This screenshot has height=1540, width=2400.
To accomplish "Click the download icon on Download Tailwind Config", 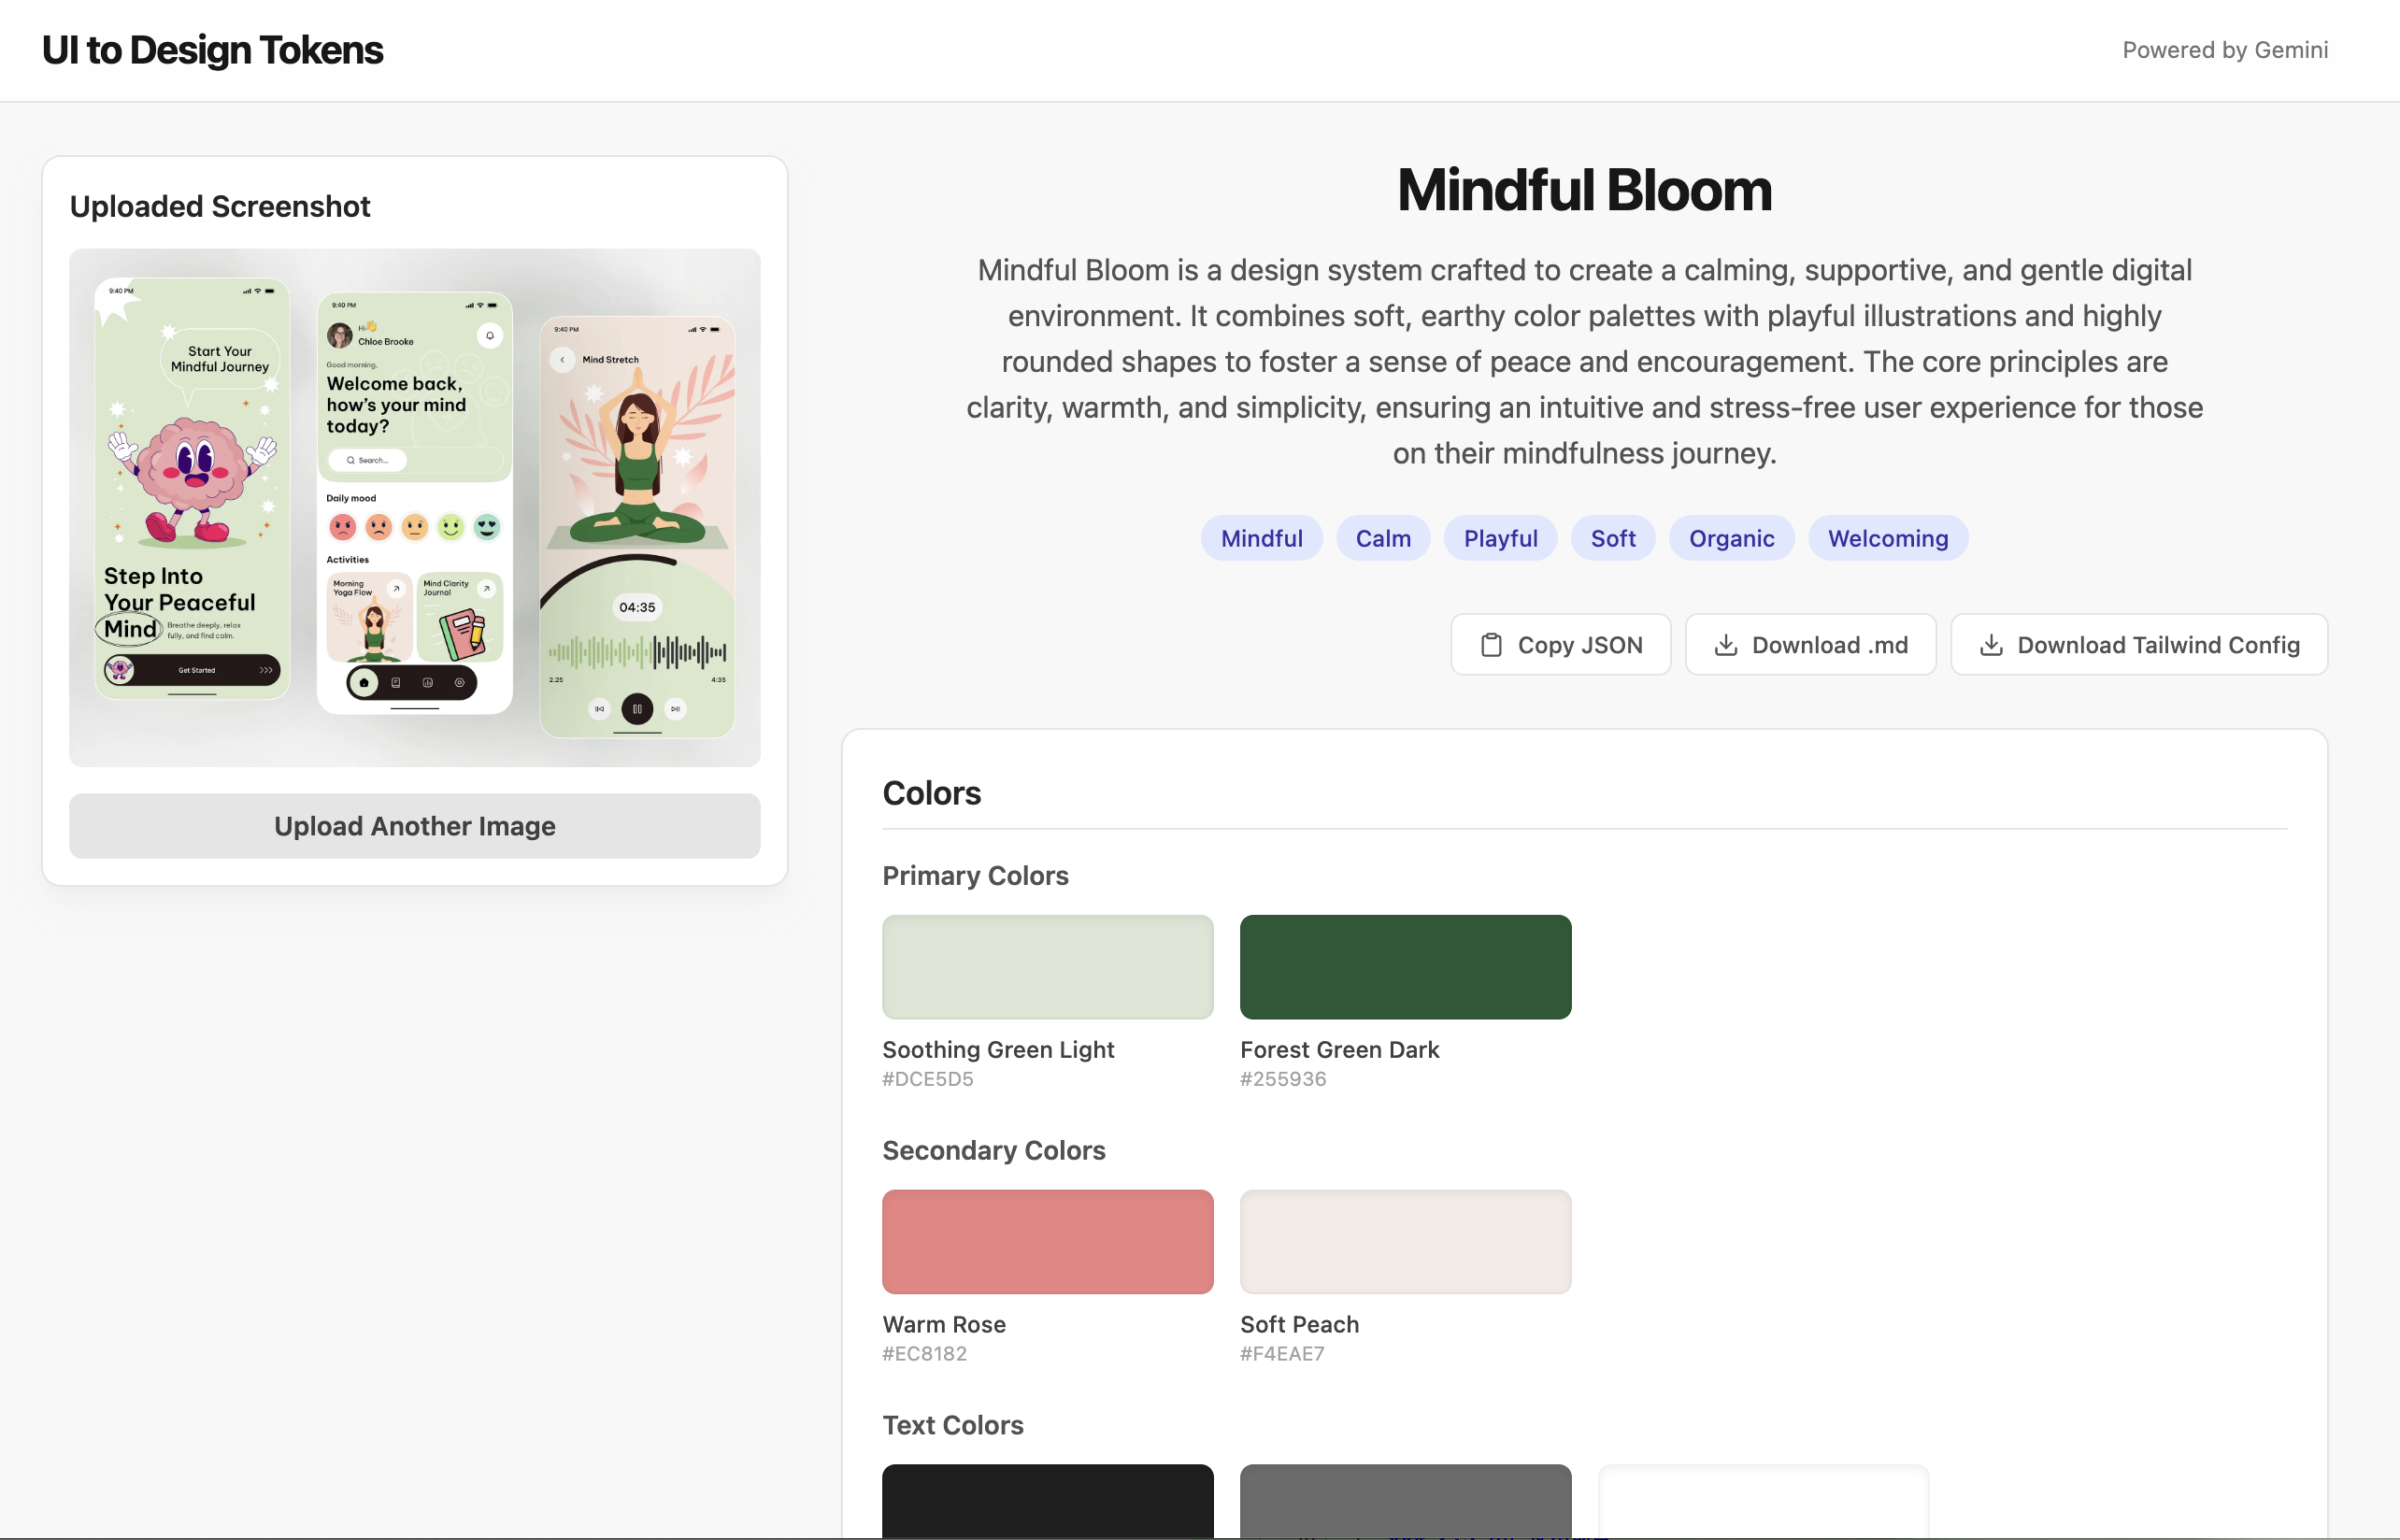I will (1993, 645).
